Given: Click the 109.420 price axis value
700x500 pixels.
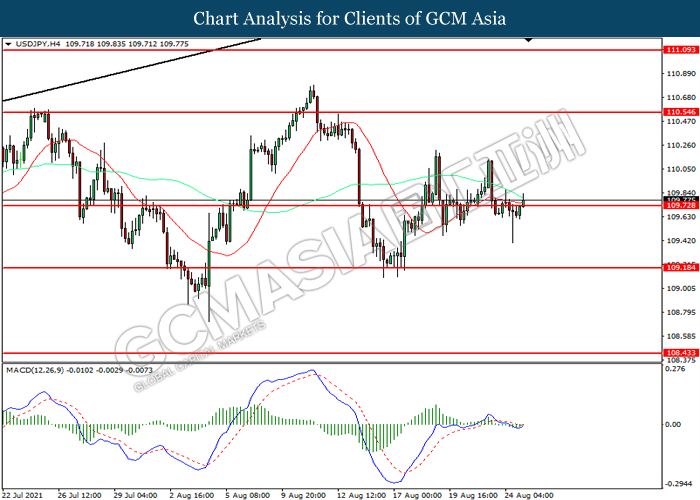Looking at the screenshot, I should (x=681, y=241).
